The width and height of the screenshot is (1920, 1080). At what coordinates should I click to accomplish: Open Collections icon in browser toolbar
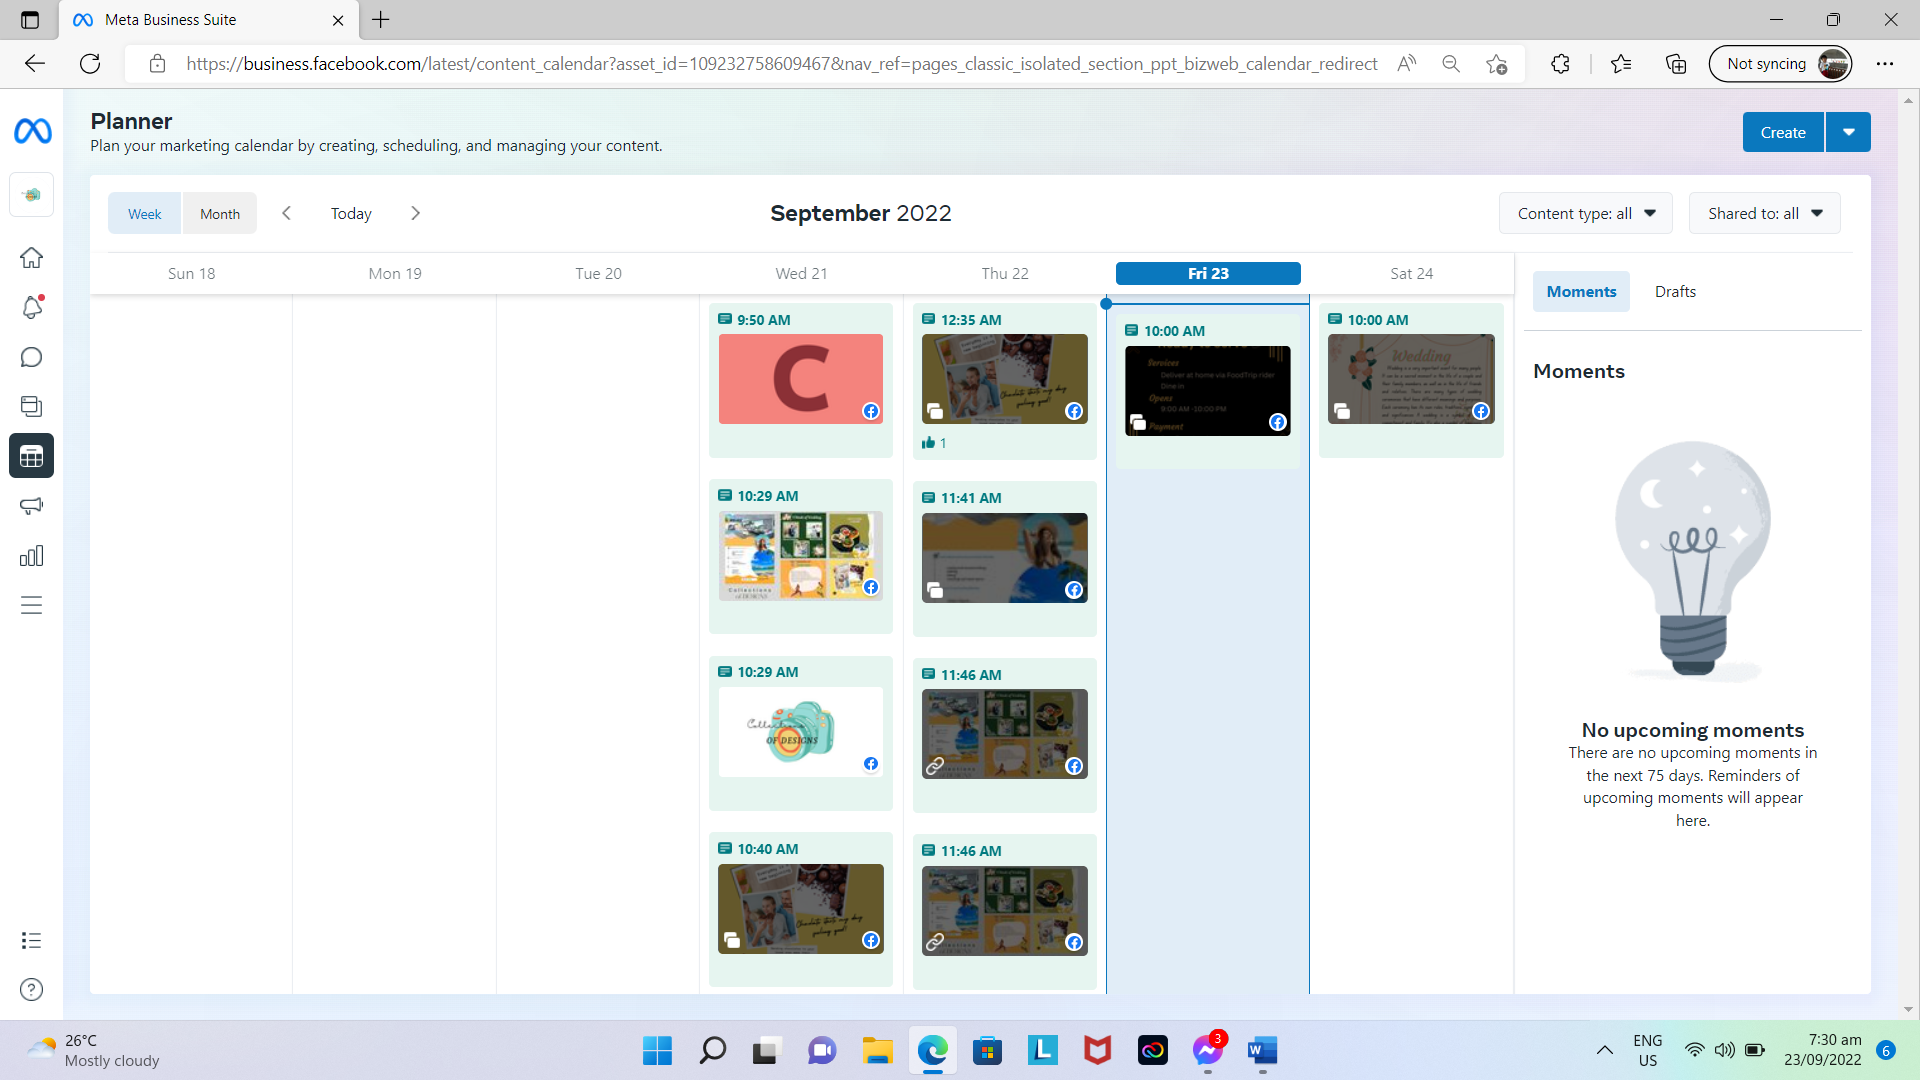pos(1676,64)
